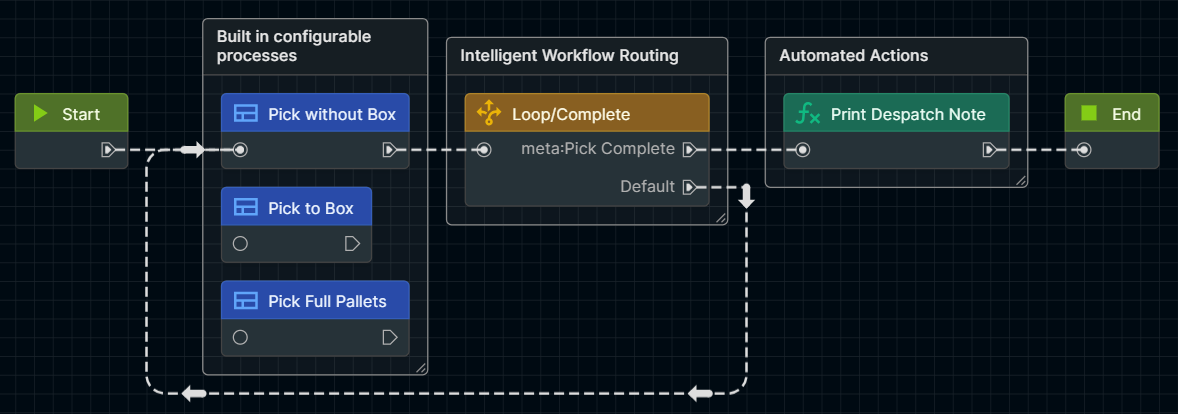Image resolution: width=1178 pixels, height=414 pixels.
Task: Click the Automated Actions group title
Action: 853,56
